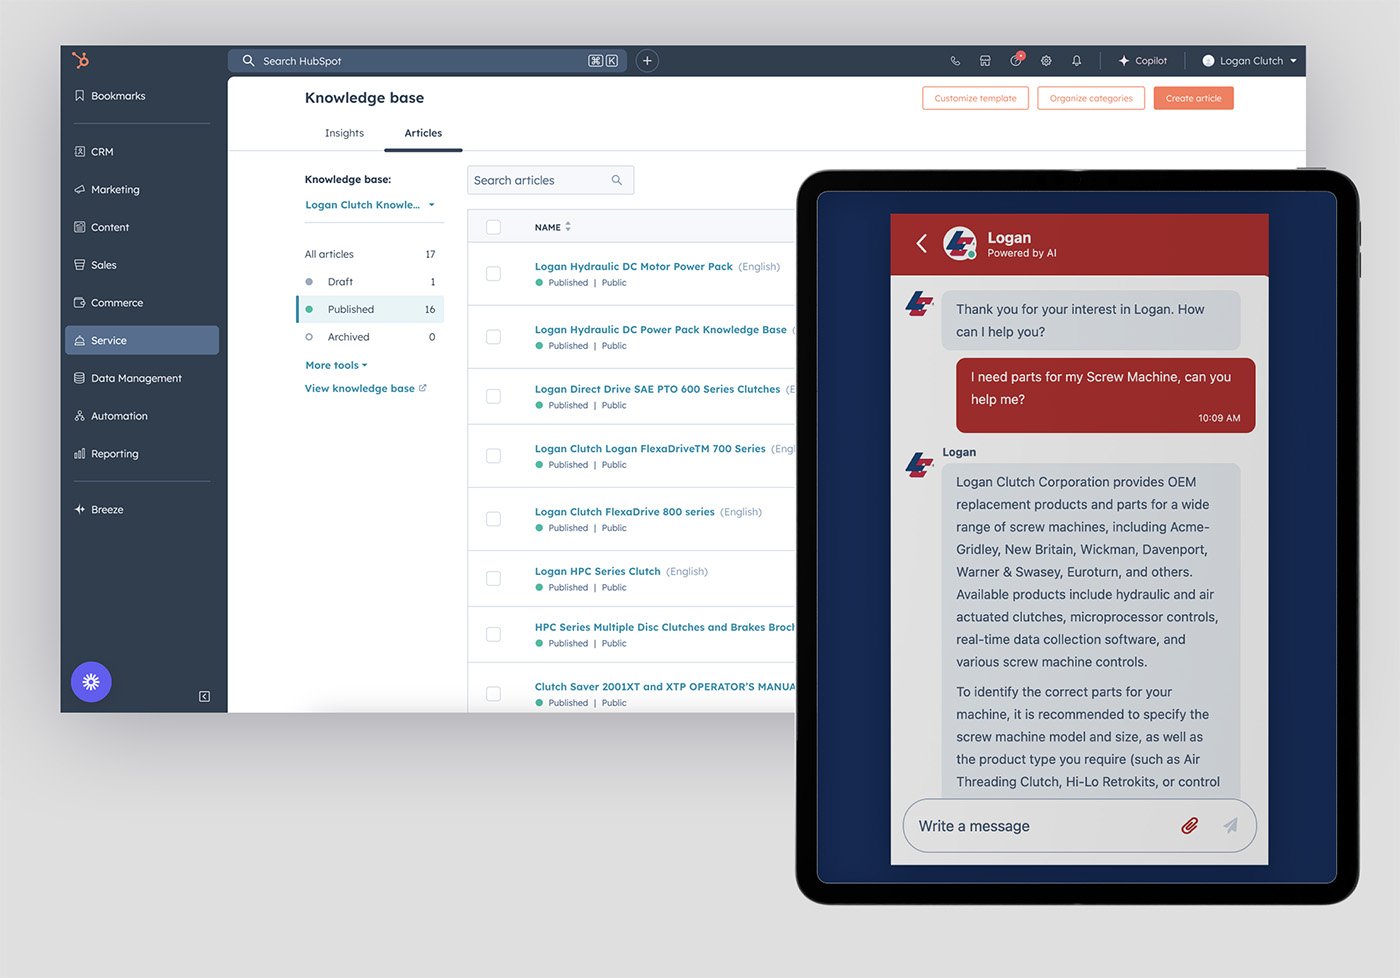Viewport: 1400px width, 978px height.
Task: Open the Commerce sidebar section
Action: click(109, 303)
